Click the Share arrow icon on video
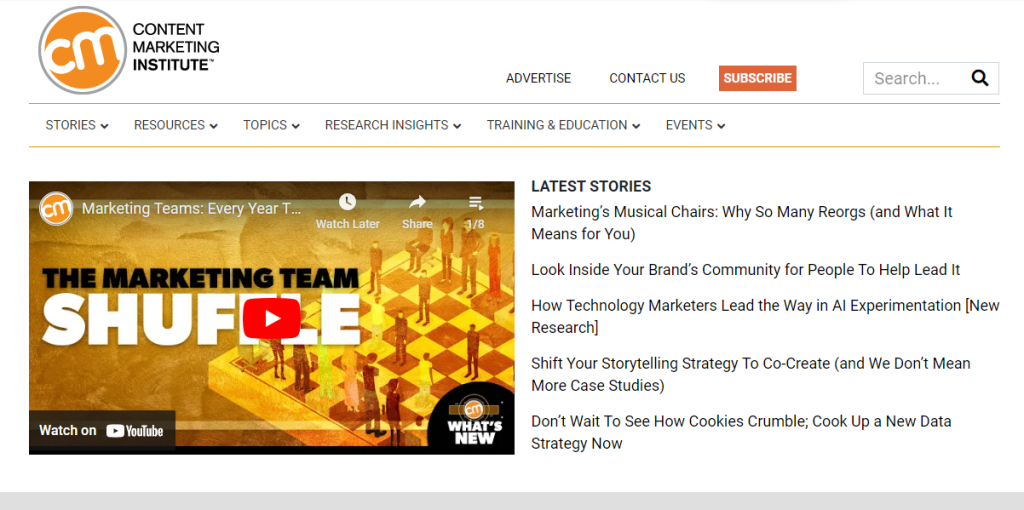This screenshot has height=510, width=1024. (x=417, y=203)
